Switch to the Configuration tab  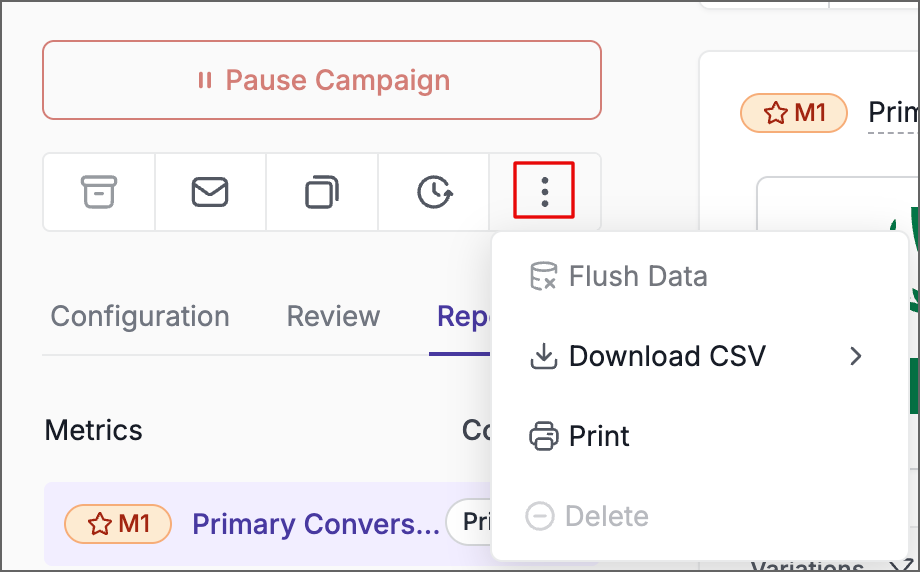(140, 317)
